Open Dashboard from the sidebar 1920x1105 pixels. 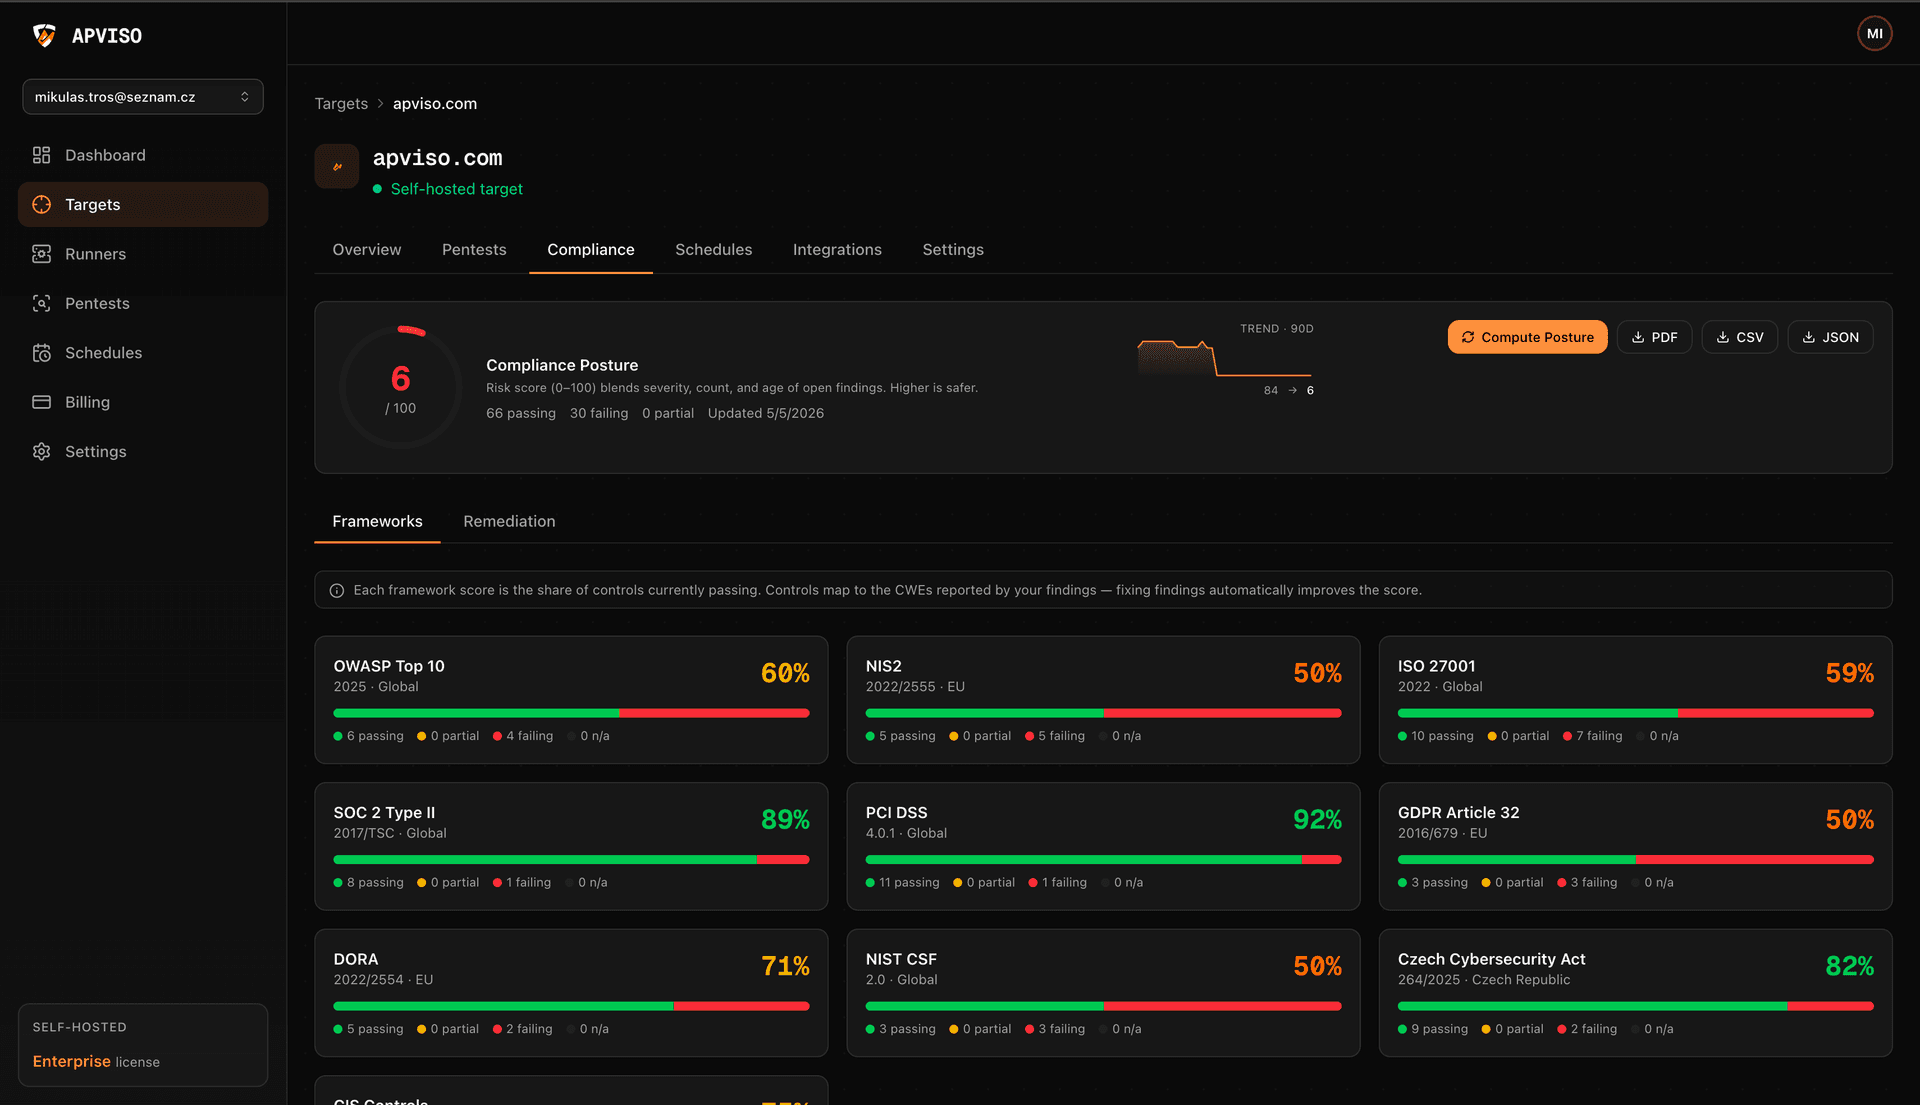click(x=143, y=155)
